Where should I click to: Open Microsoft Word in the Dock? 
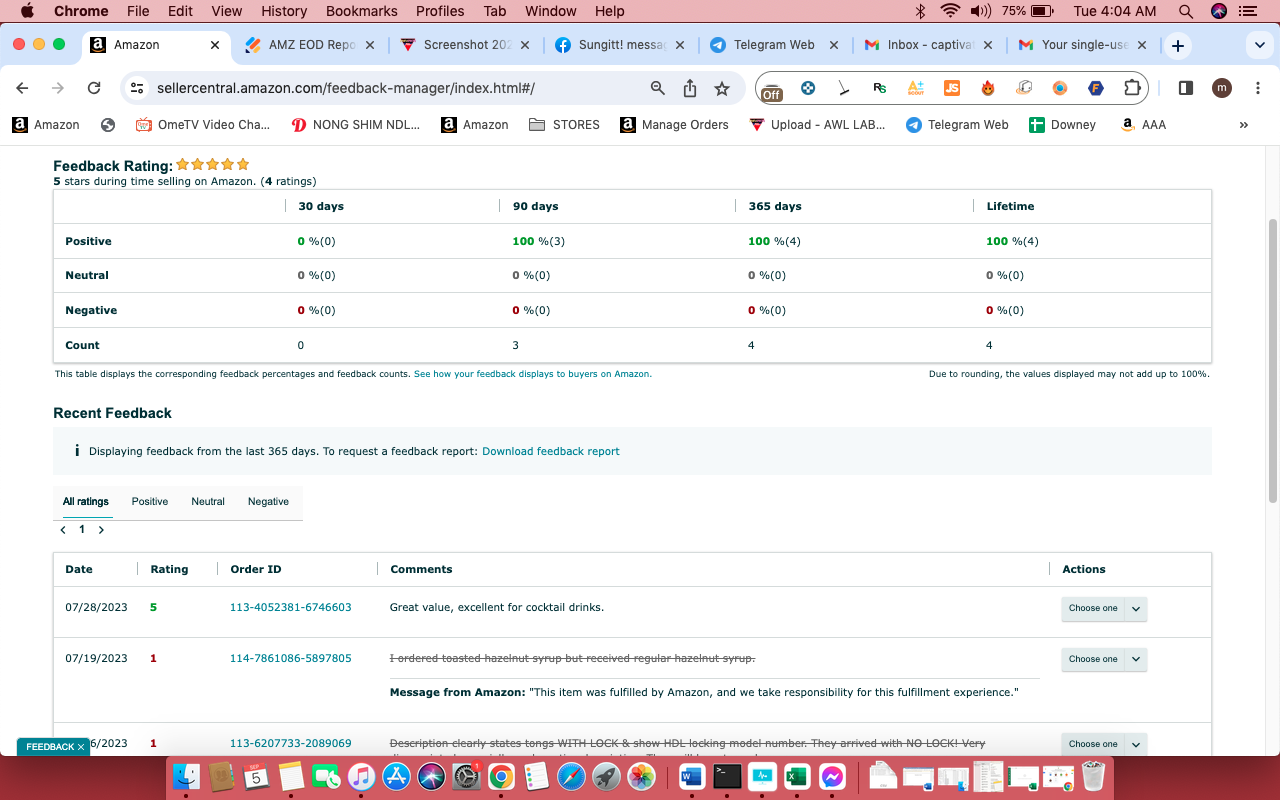pyautogui.click(x=692, y=776)
